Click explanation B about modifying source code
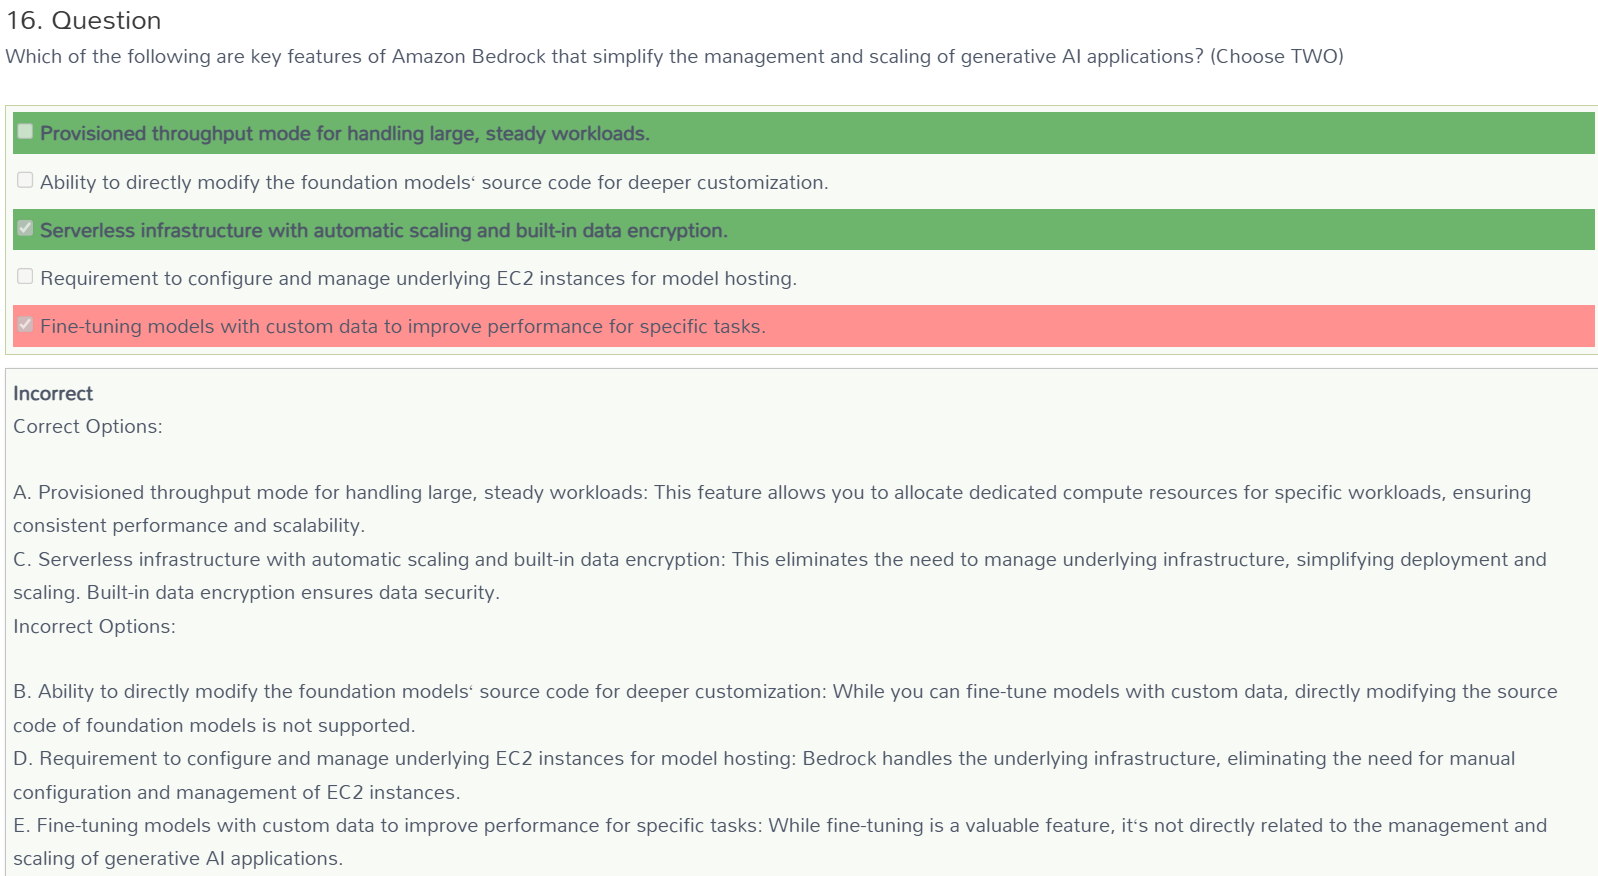Viewport: 1598px width, 876px height. pyautogui.click(x=785, y=708)
